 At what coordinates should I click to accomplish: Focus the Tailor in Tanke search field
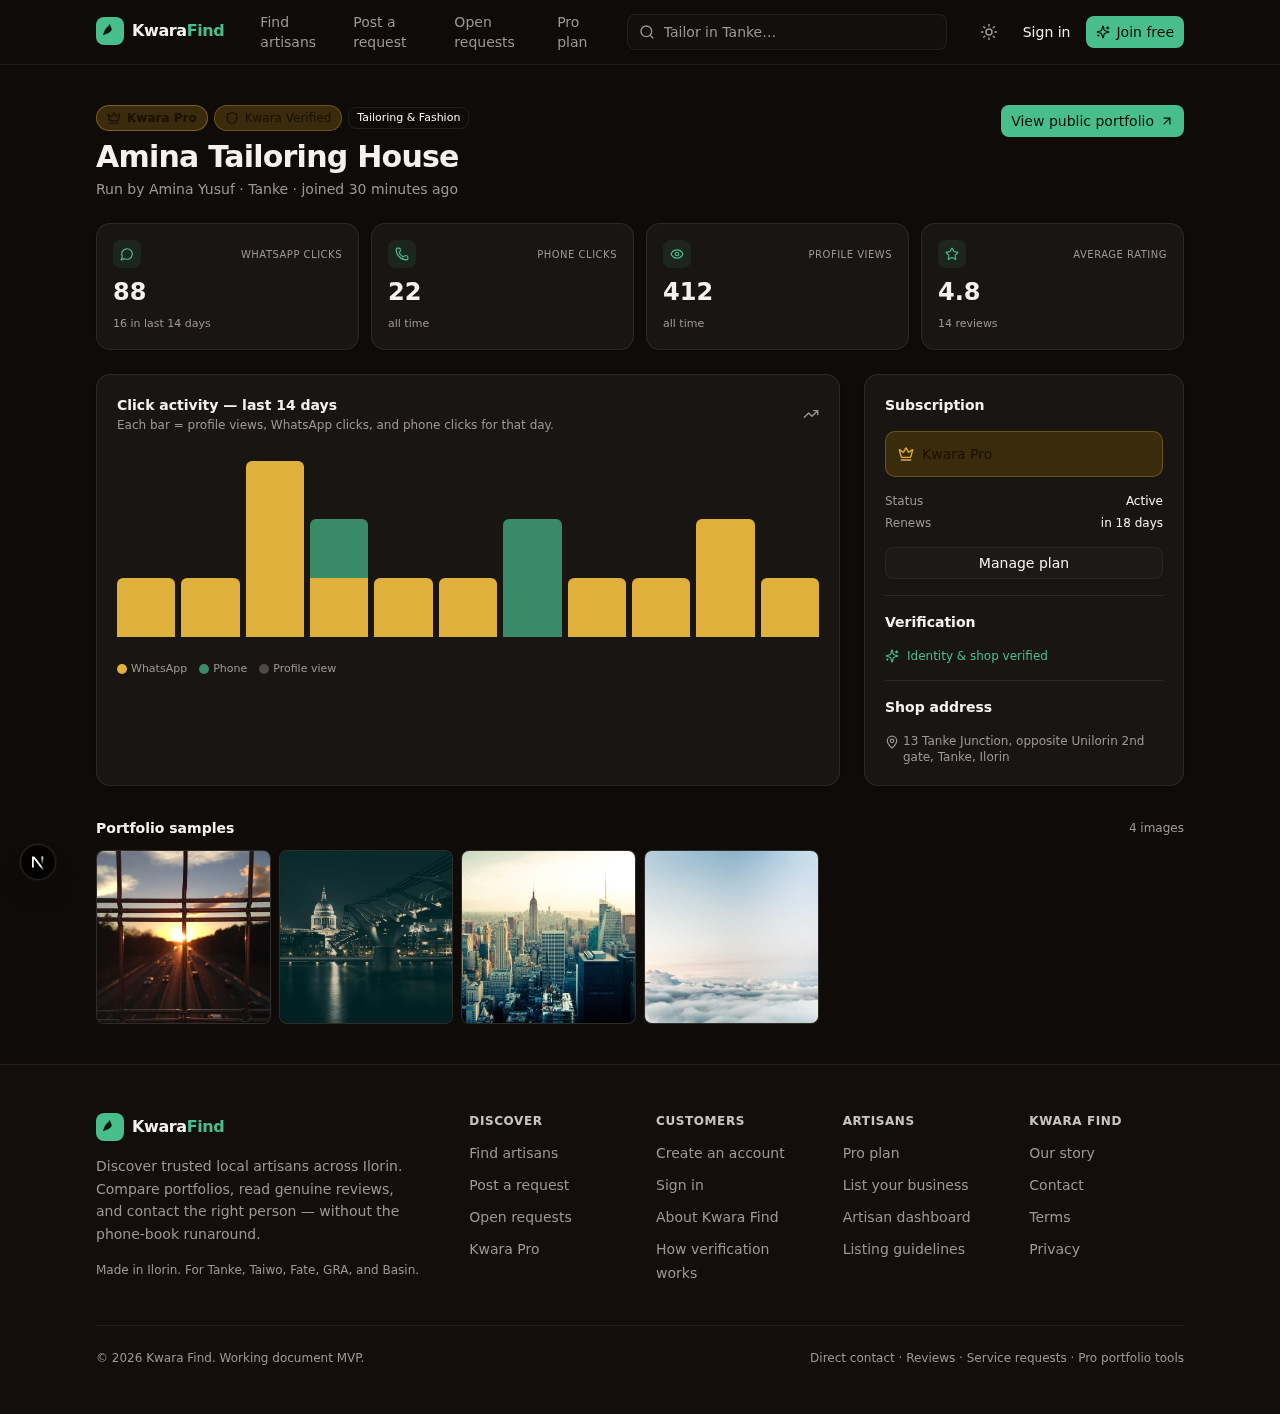tap(787, 32)
